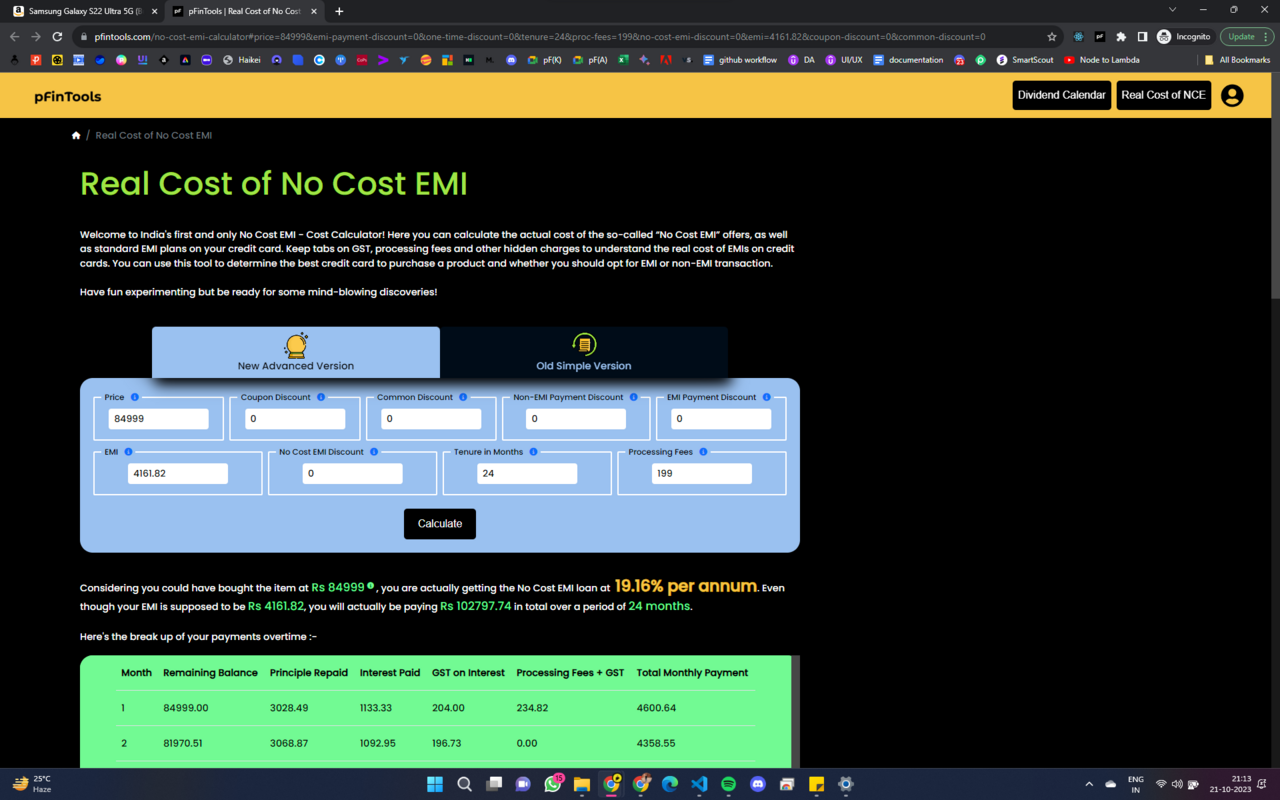This screenshot has height=800, width=1280.
Task: Open Spotify from the taskbar
Action: tap(728, 784)
